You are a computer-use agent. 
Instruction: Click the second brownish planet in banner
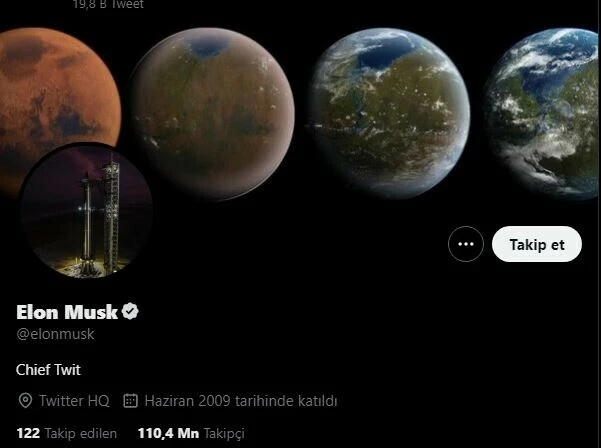pyautogui.click(x=213, y=113)
